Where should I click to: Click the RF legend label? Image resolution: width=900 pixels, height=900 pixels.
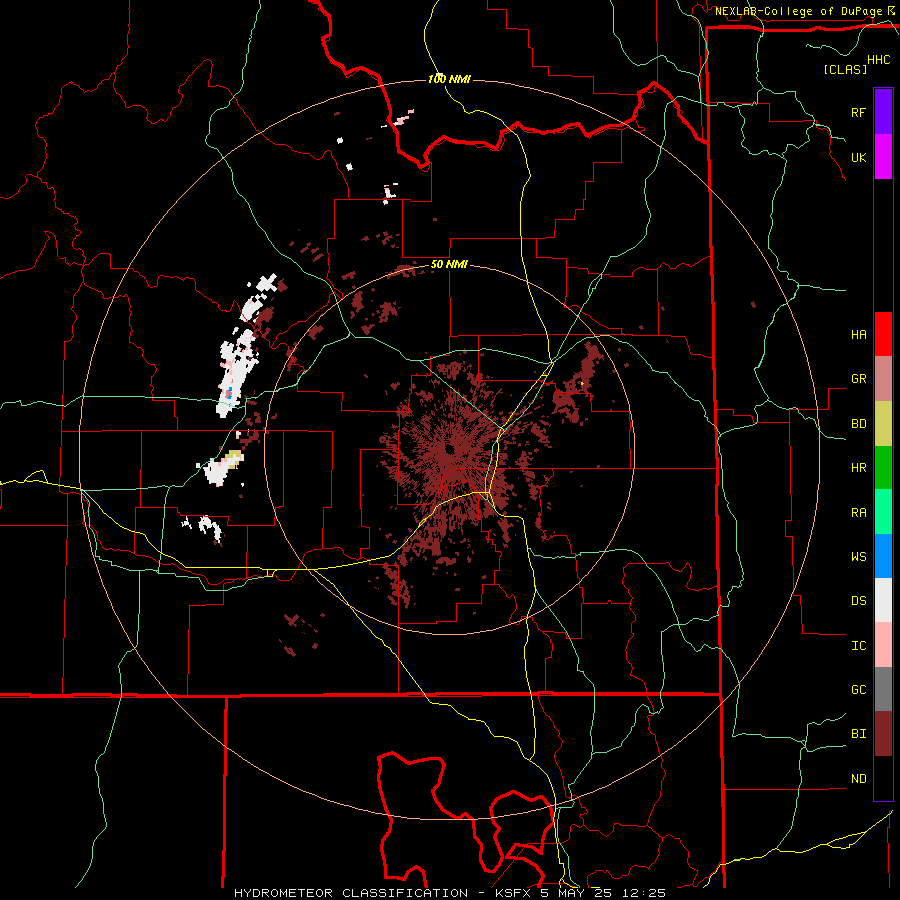[858, 112]
